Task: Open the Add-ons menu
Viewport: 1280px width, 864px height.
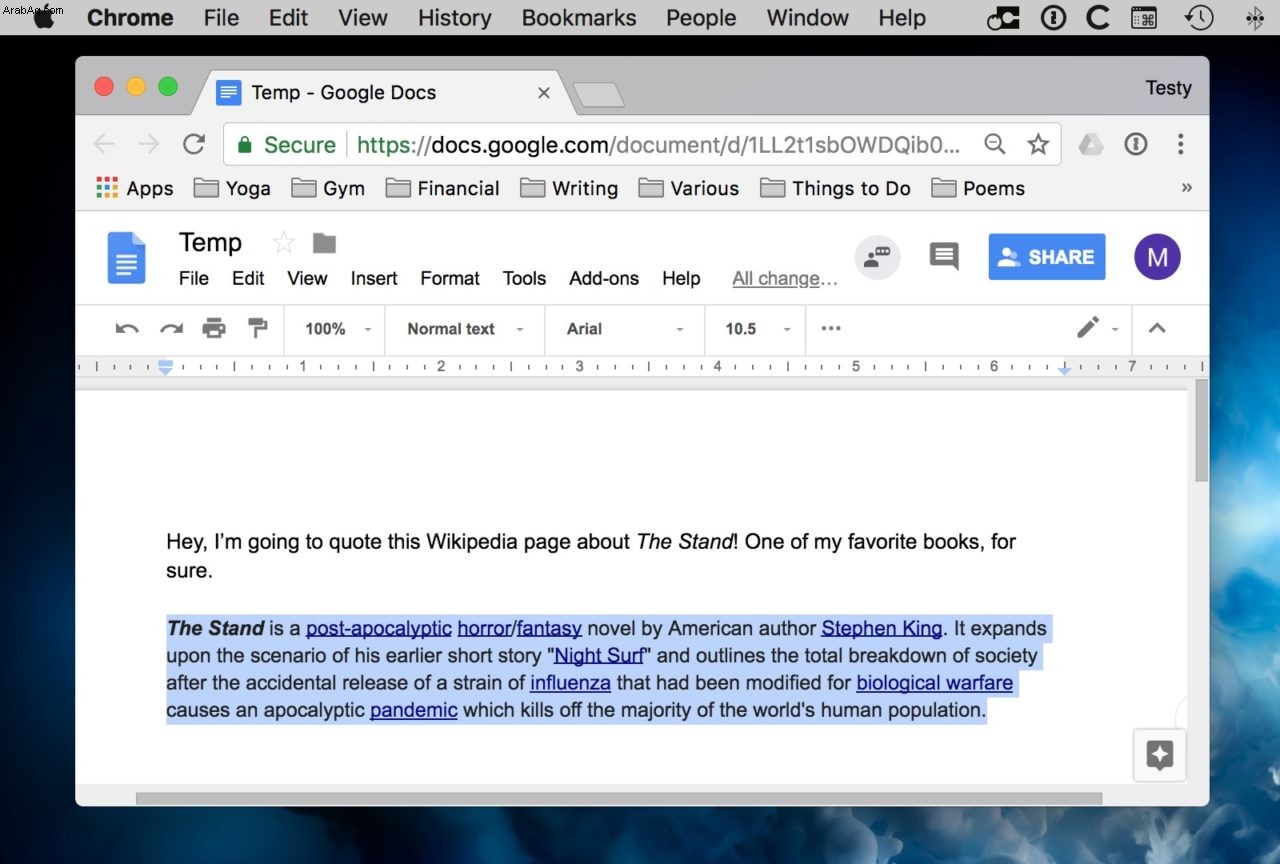Action: pyautogui.click(x=604, y=278)
